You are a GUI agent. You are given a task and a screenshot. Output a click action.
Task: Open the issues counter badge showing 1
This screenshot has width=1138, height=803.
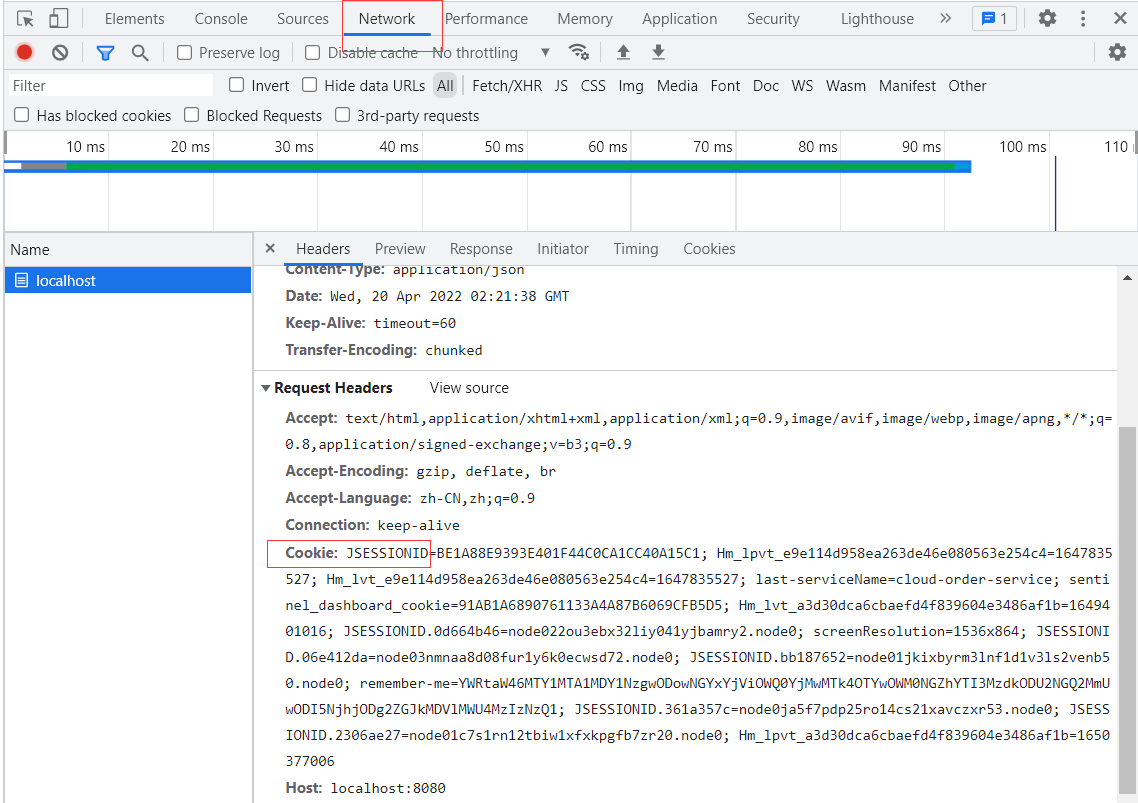(x=994, y=18)
